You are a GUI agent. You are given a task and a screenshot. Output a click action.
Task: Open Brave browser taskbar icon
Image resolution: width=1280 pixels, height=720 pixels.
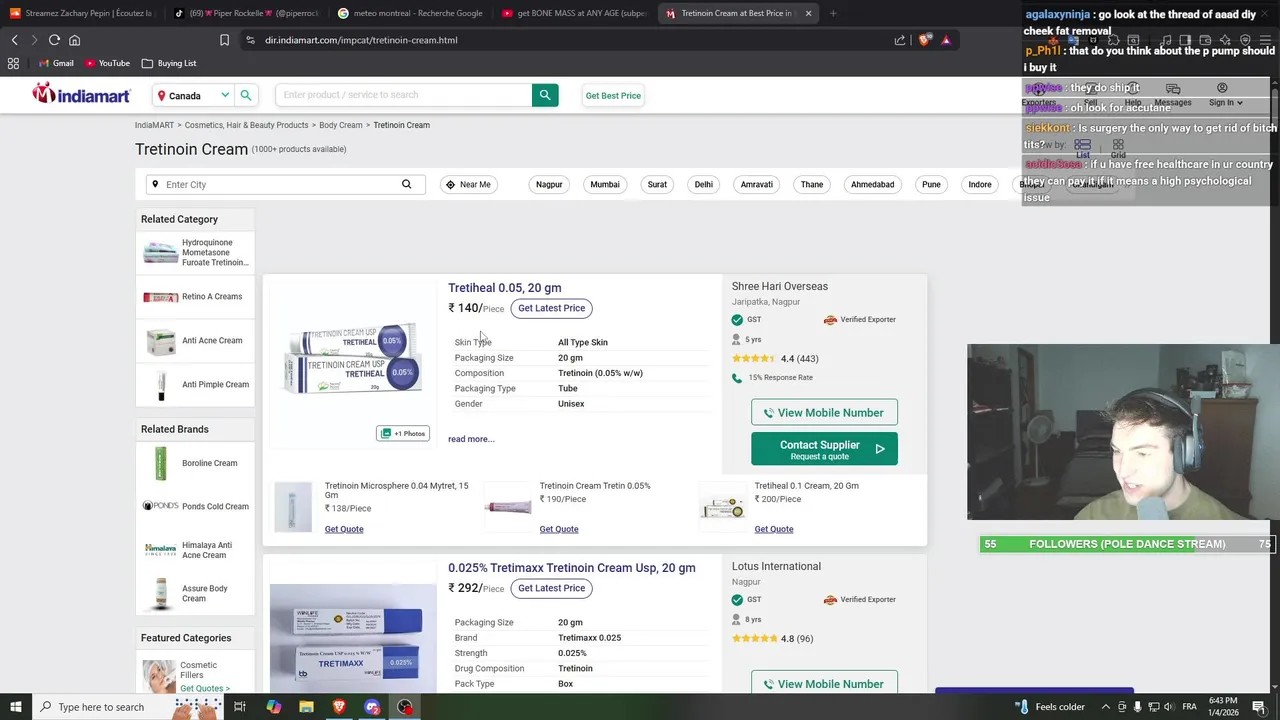point(339,707)
